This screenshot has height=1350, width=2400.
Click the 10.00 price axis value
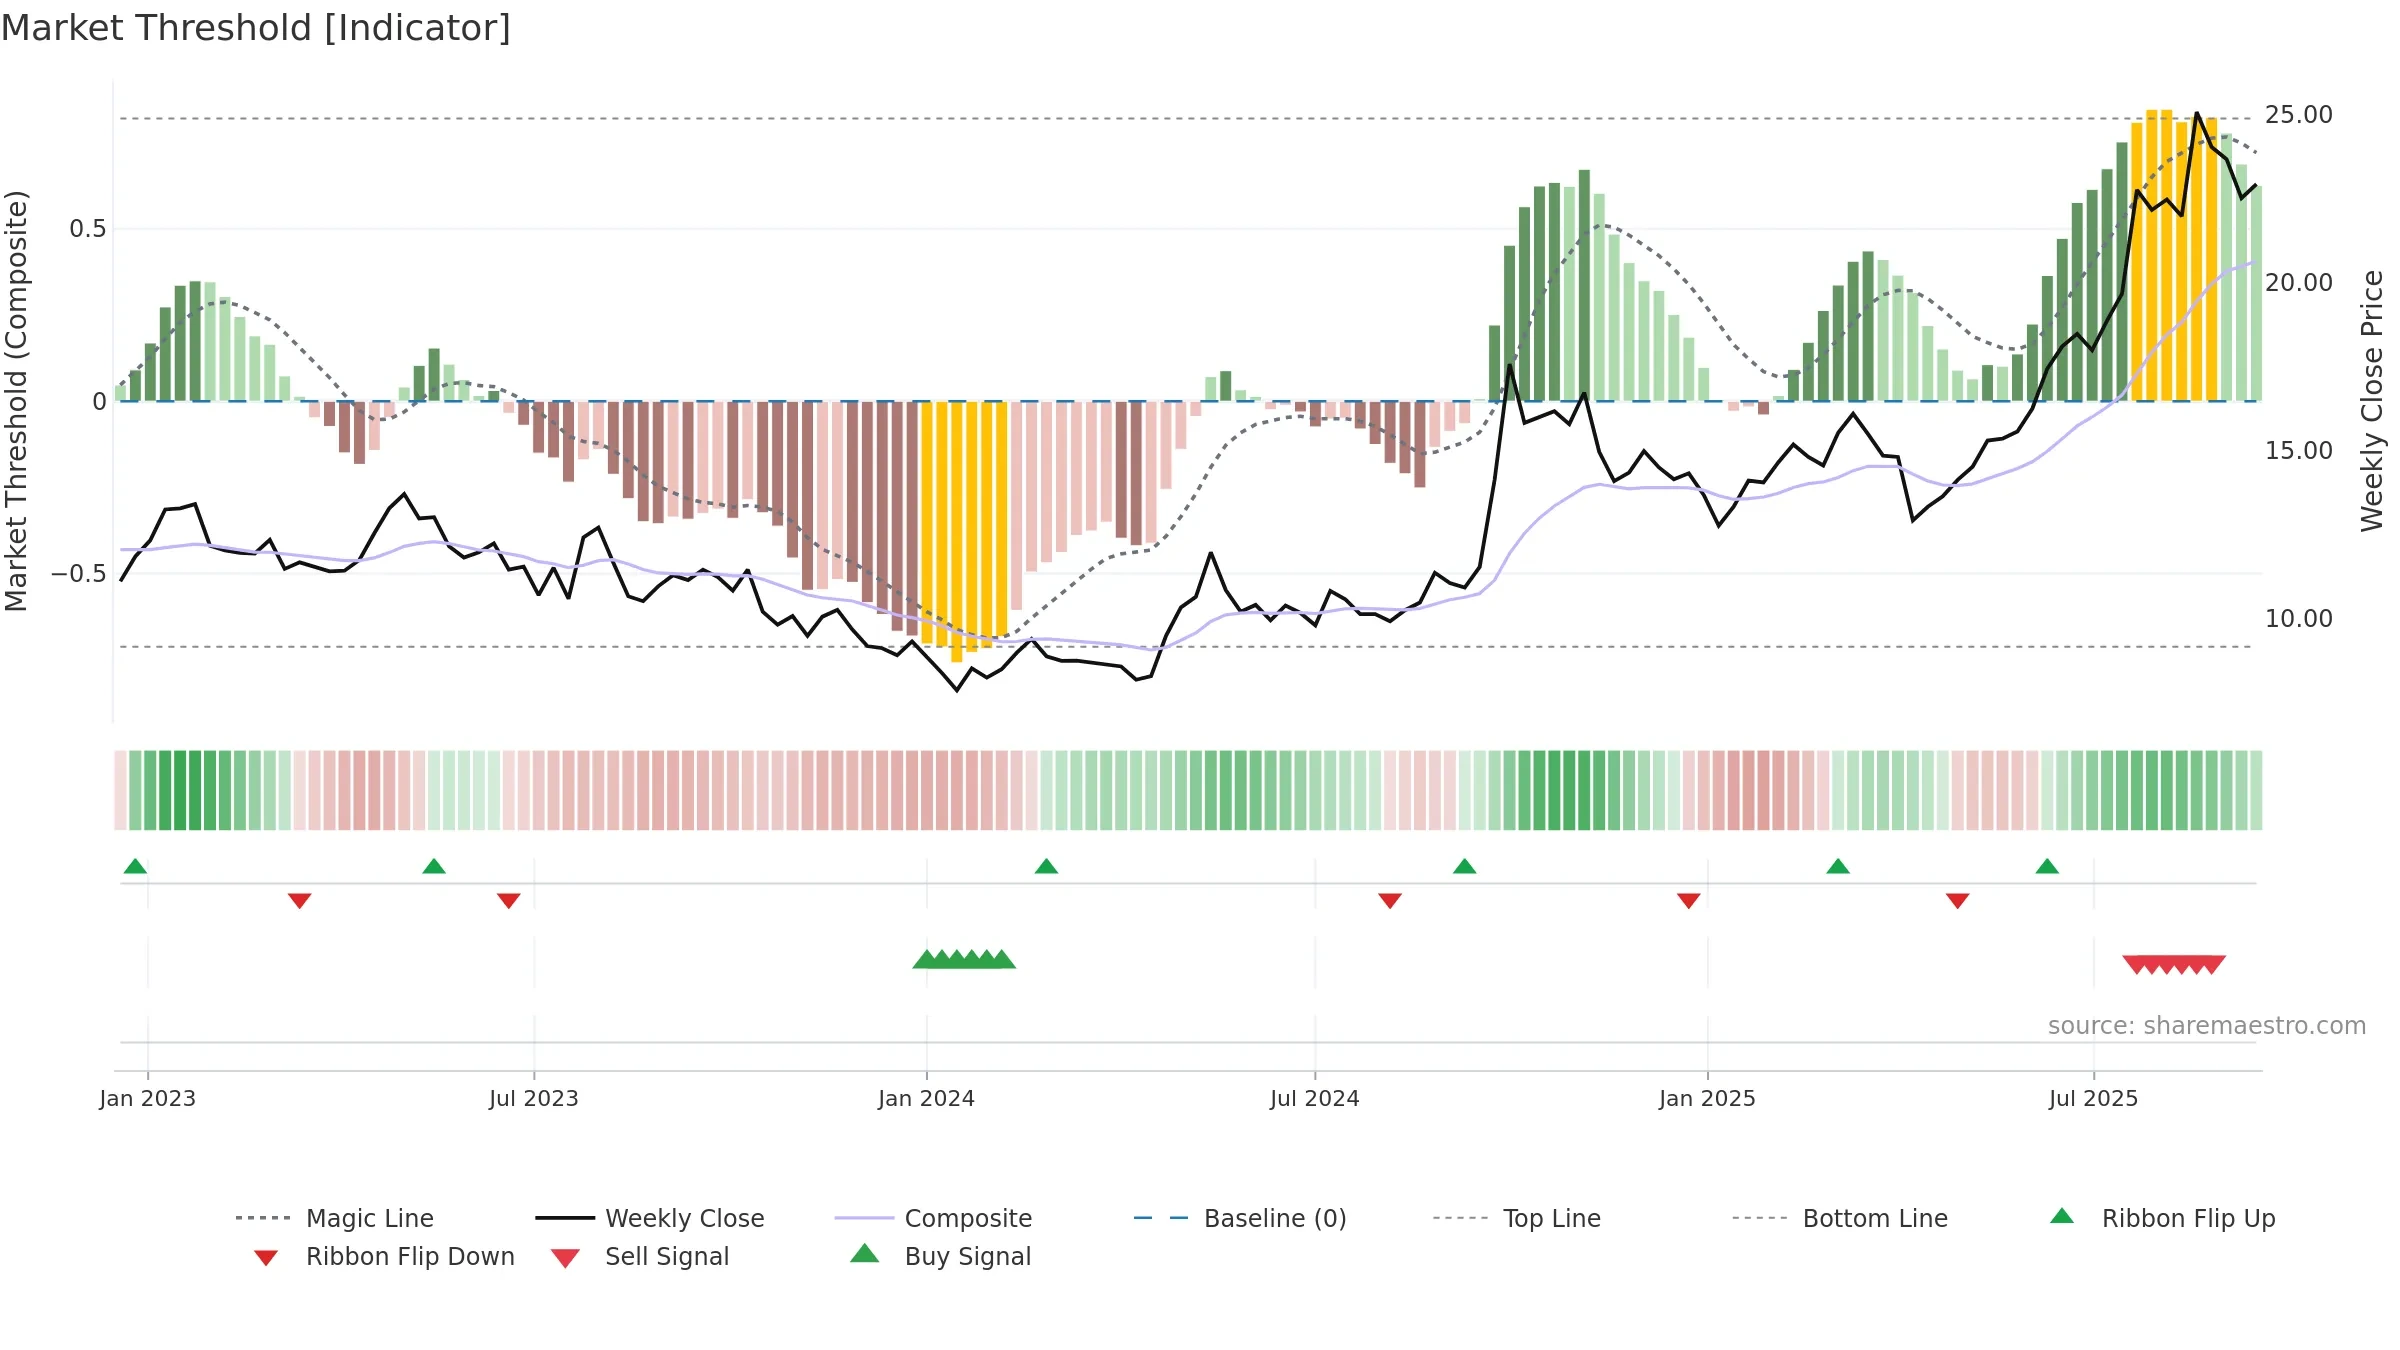(x=2299, y=619)
